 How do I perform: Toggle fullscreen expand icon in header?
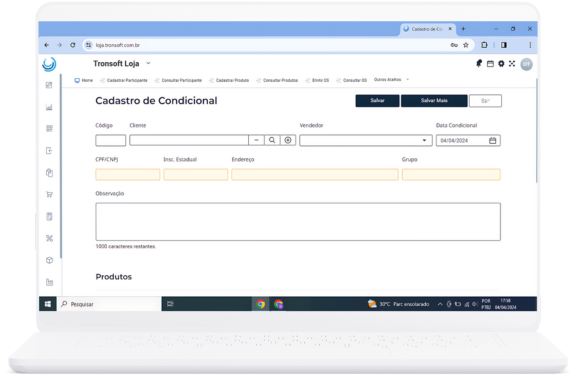click(512, 64)
